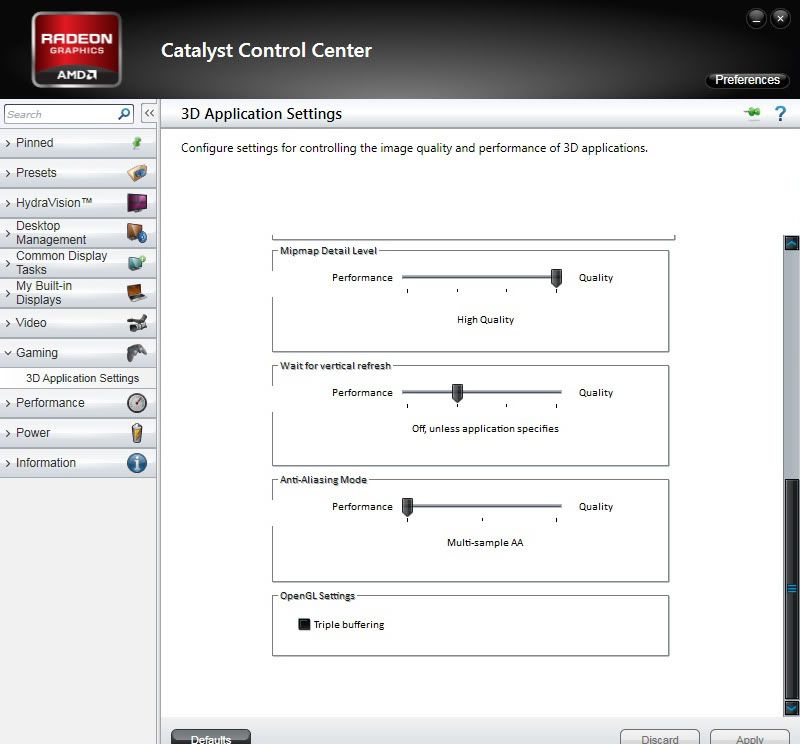This screenshot has height=744, width=800.
Task: Click the Video camera icon
Action: 137,323
